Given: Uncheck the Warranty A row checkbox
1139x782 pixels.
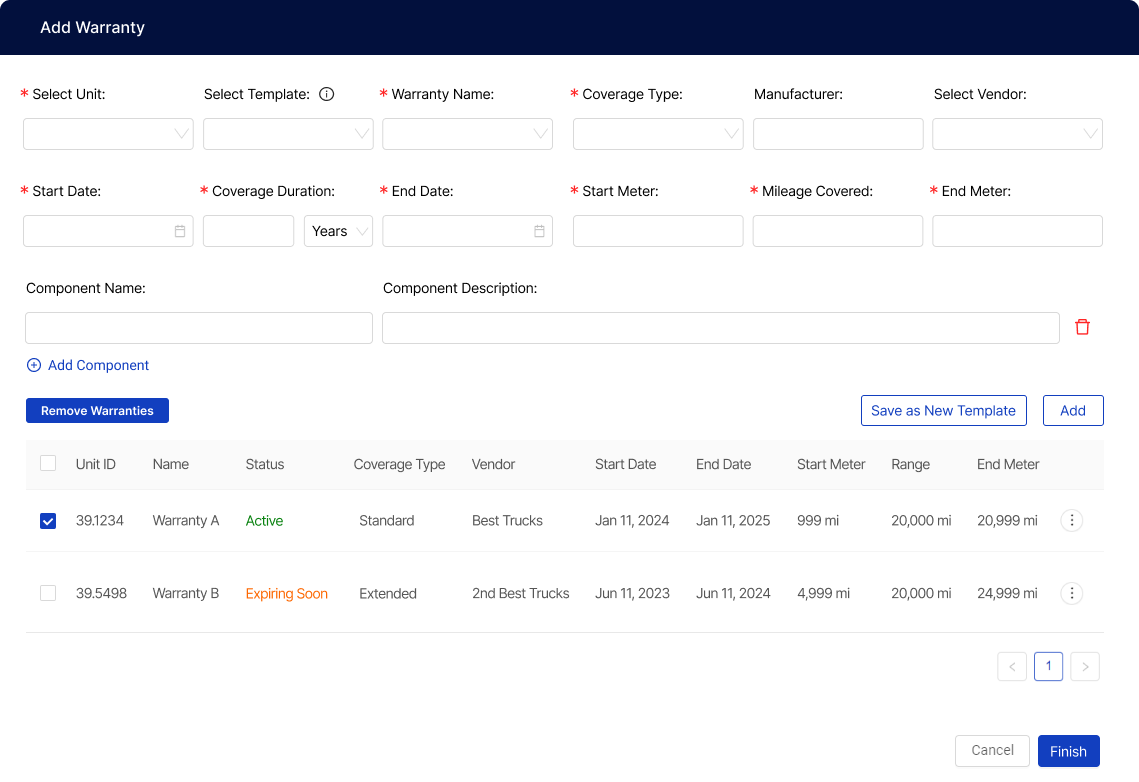Looking at the screenshot, I should [x=48, y=521].
